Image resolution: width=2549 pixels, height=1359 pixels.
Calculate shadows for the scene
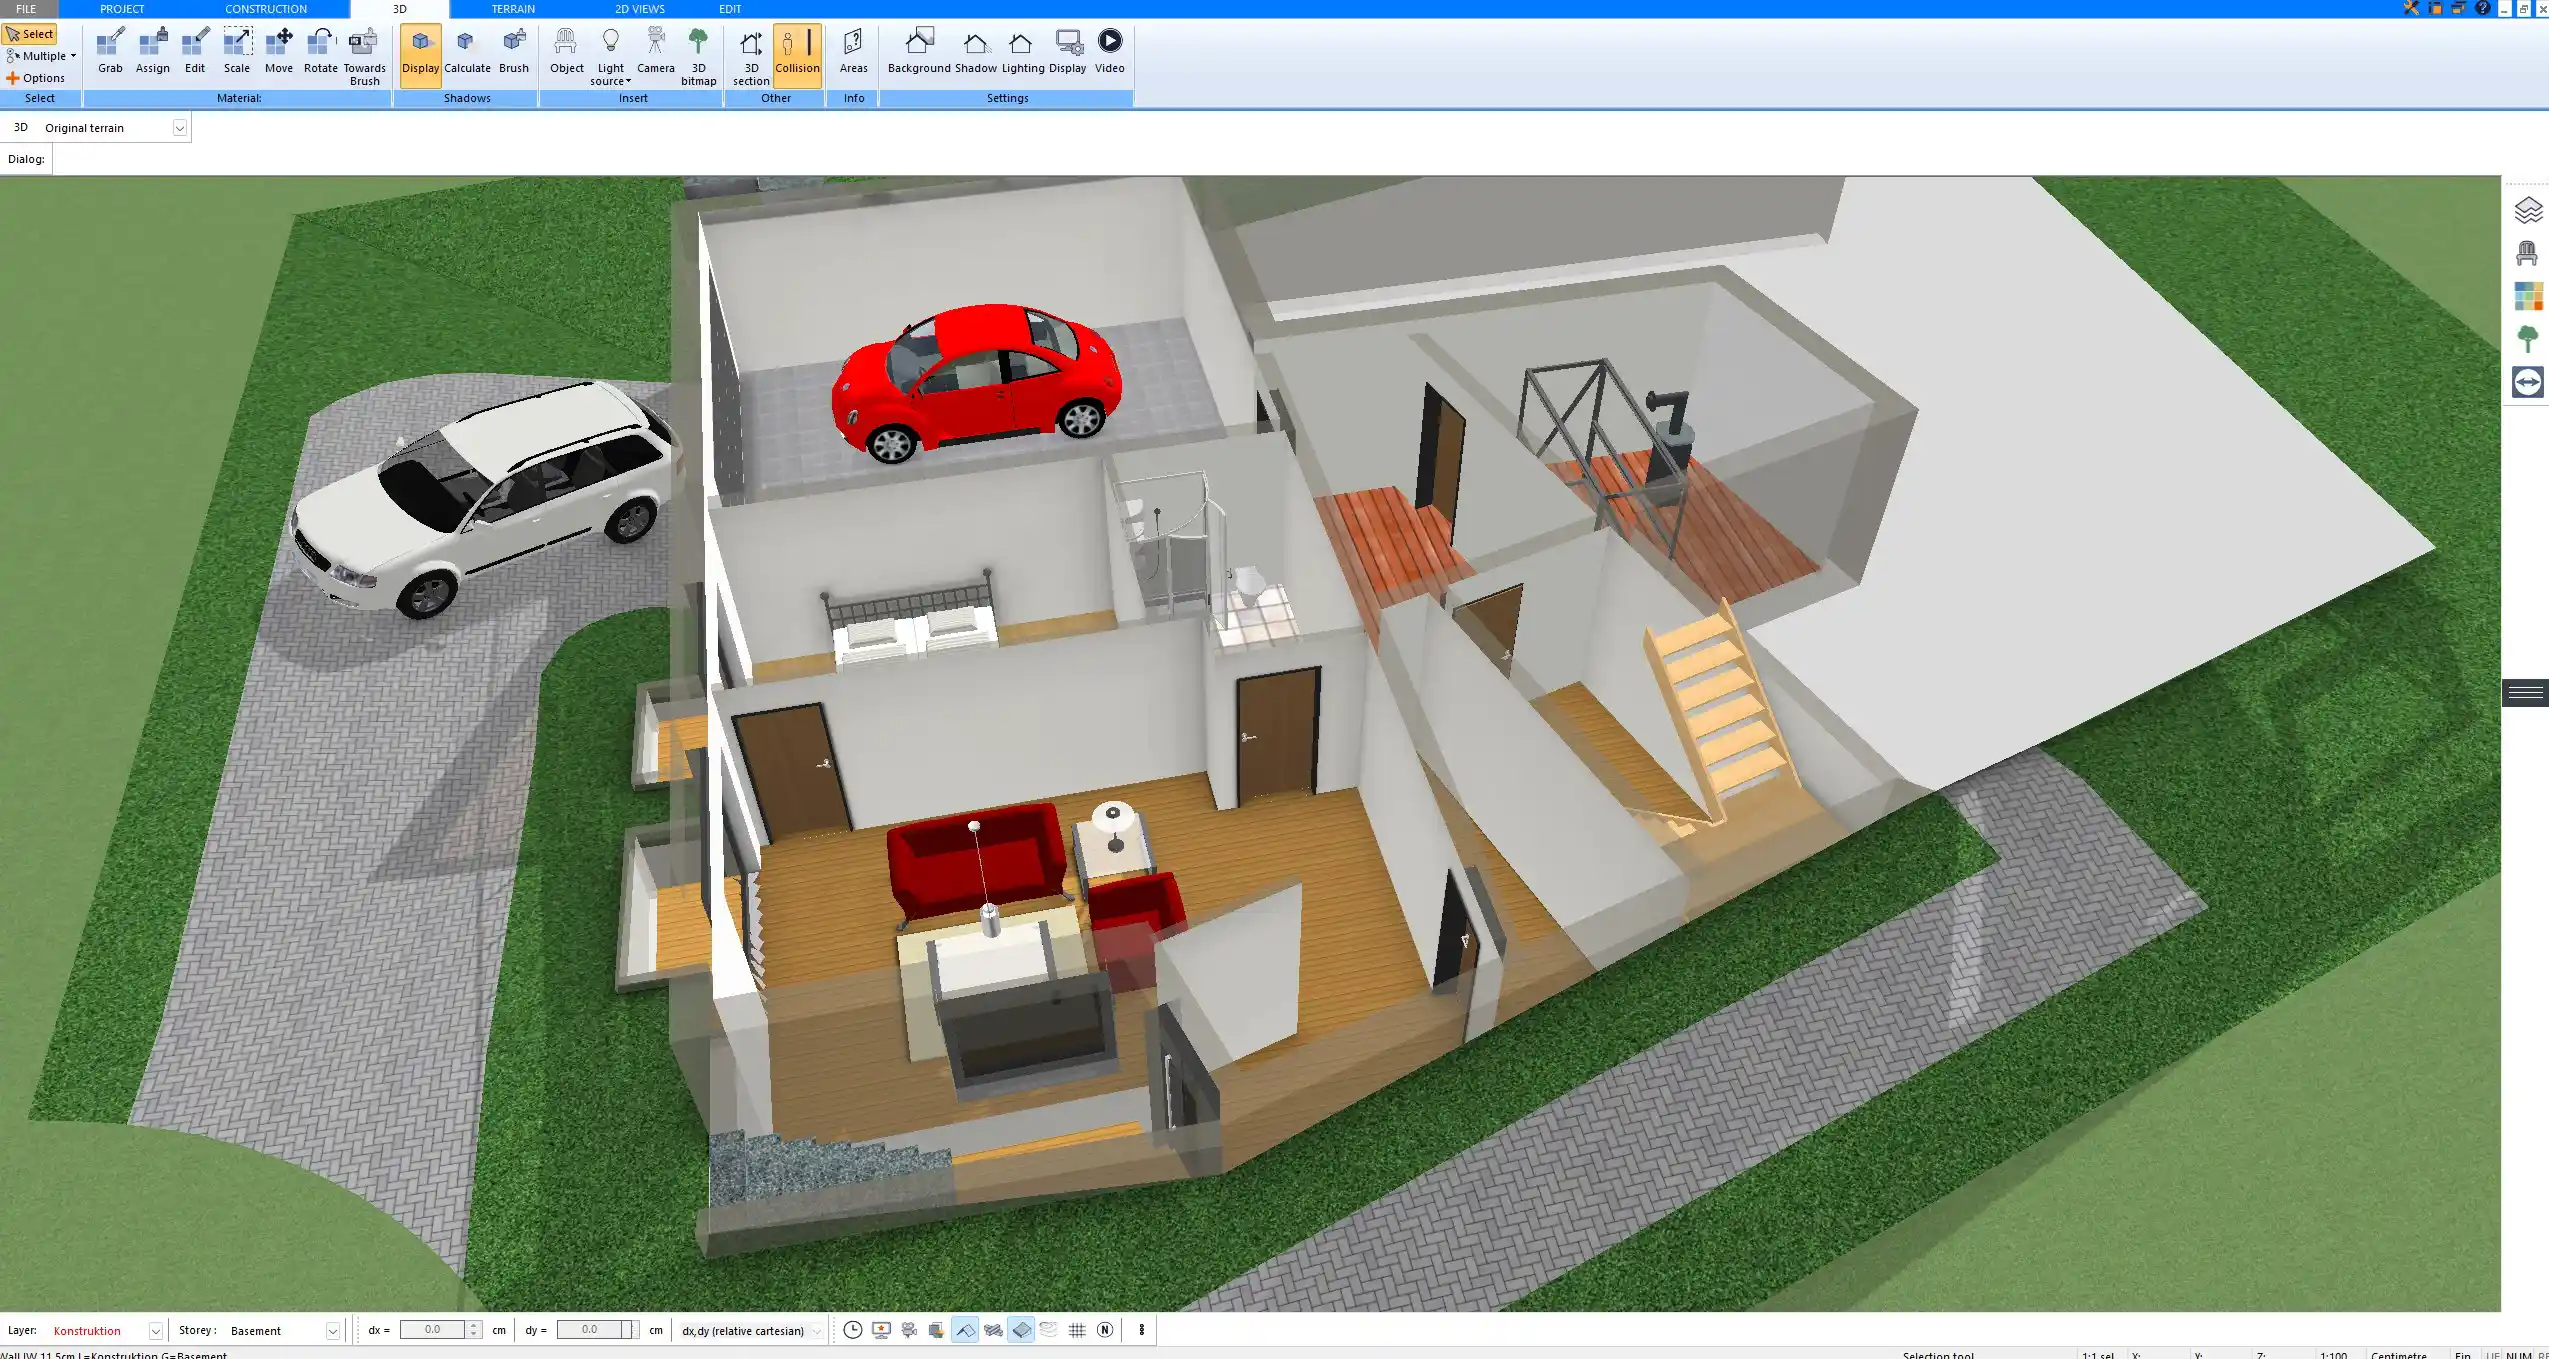point(468,50)
